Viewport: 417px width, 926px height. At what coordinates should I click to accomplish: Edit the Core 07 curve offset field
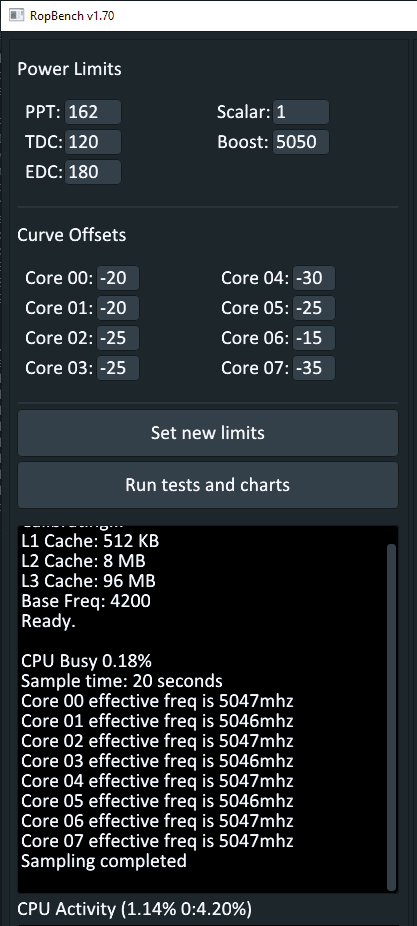(314, 368)
